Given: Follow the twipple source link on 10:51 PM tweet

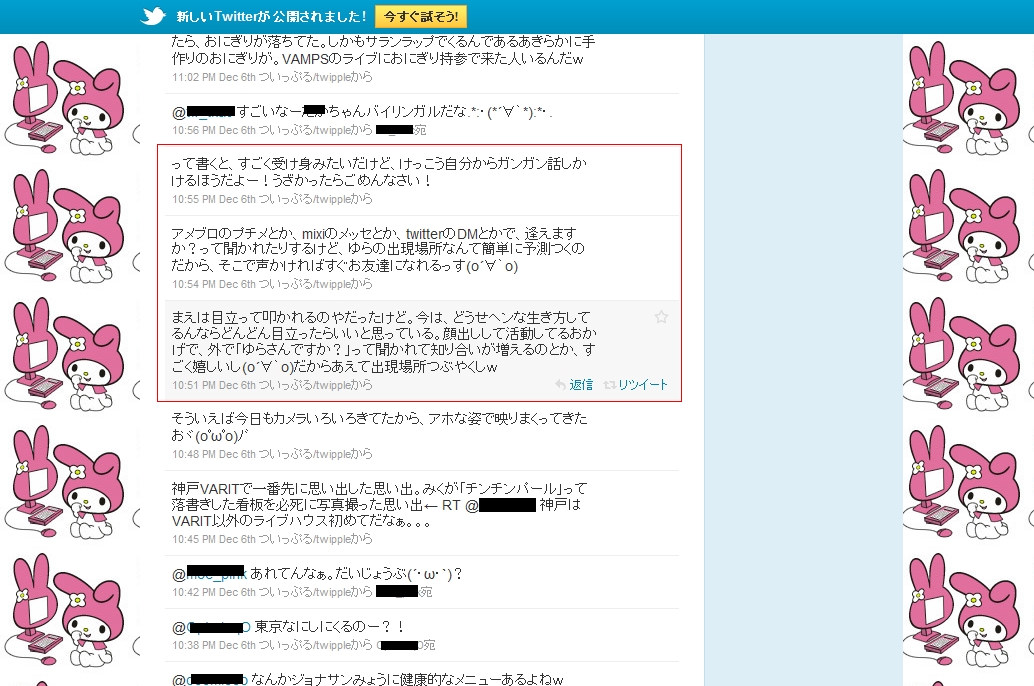Looking at the screenshot, I should 305,385.
